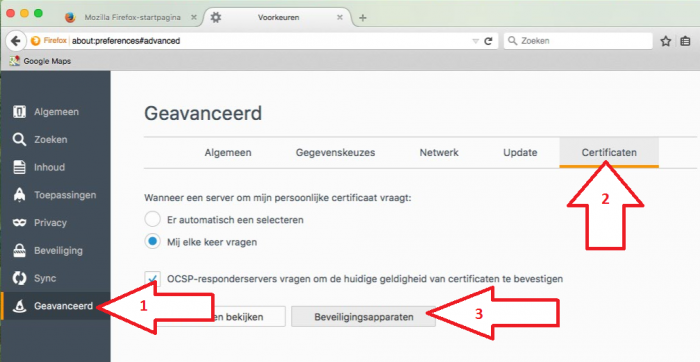The height and width of the screenshot is (362, 700).
Task: Open a new tab with plus button
Action: [x=363, y=18]
